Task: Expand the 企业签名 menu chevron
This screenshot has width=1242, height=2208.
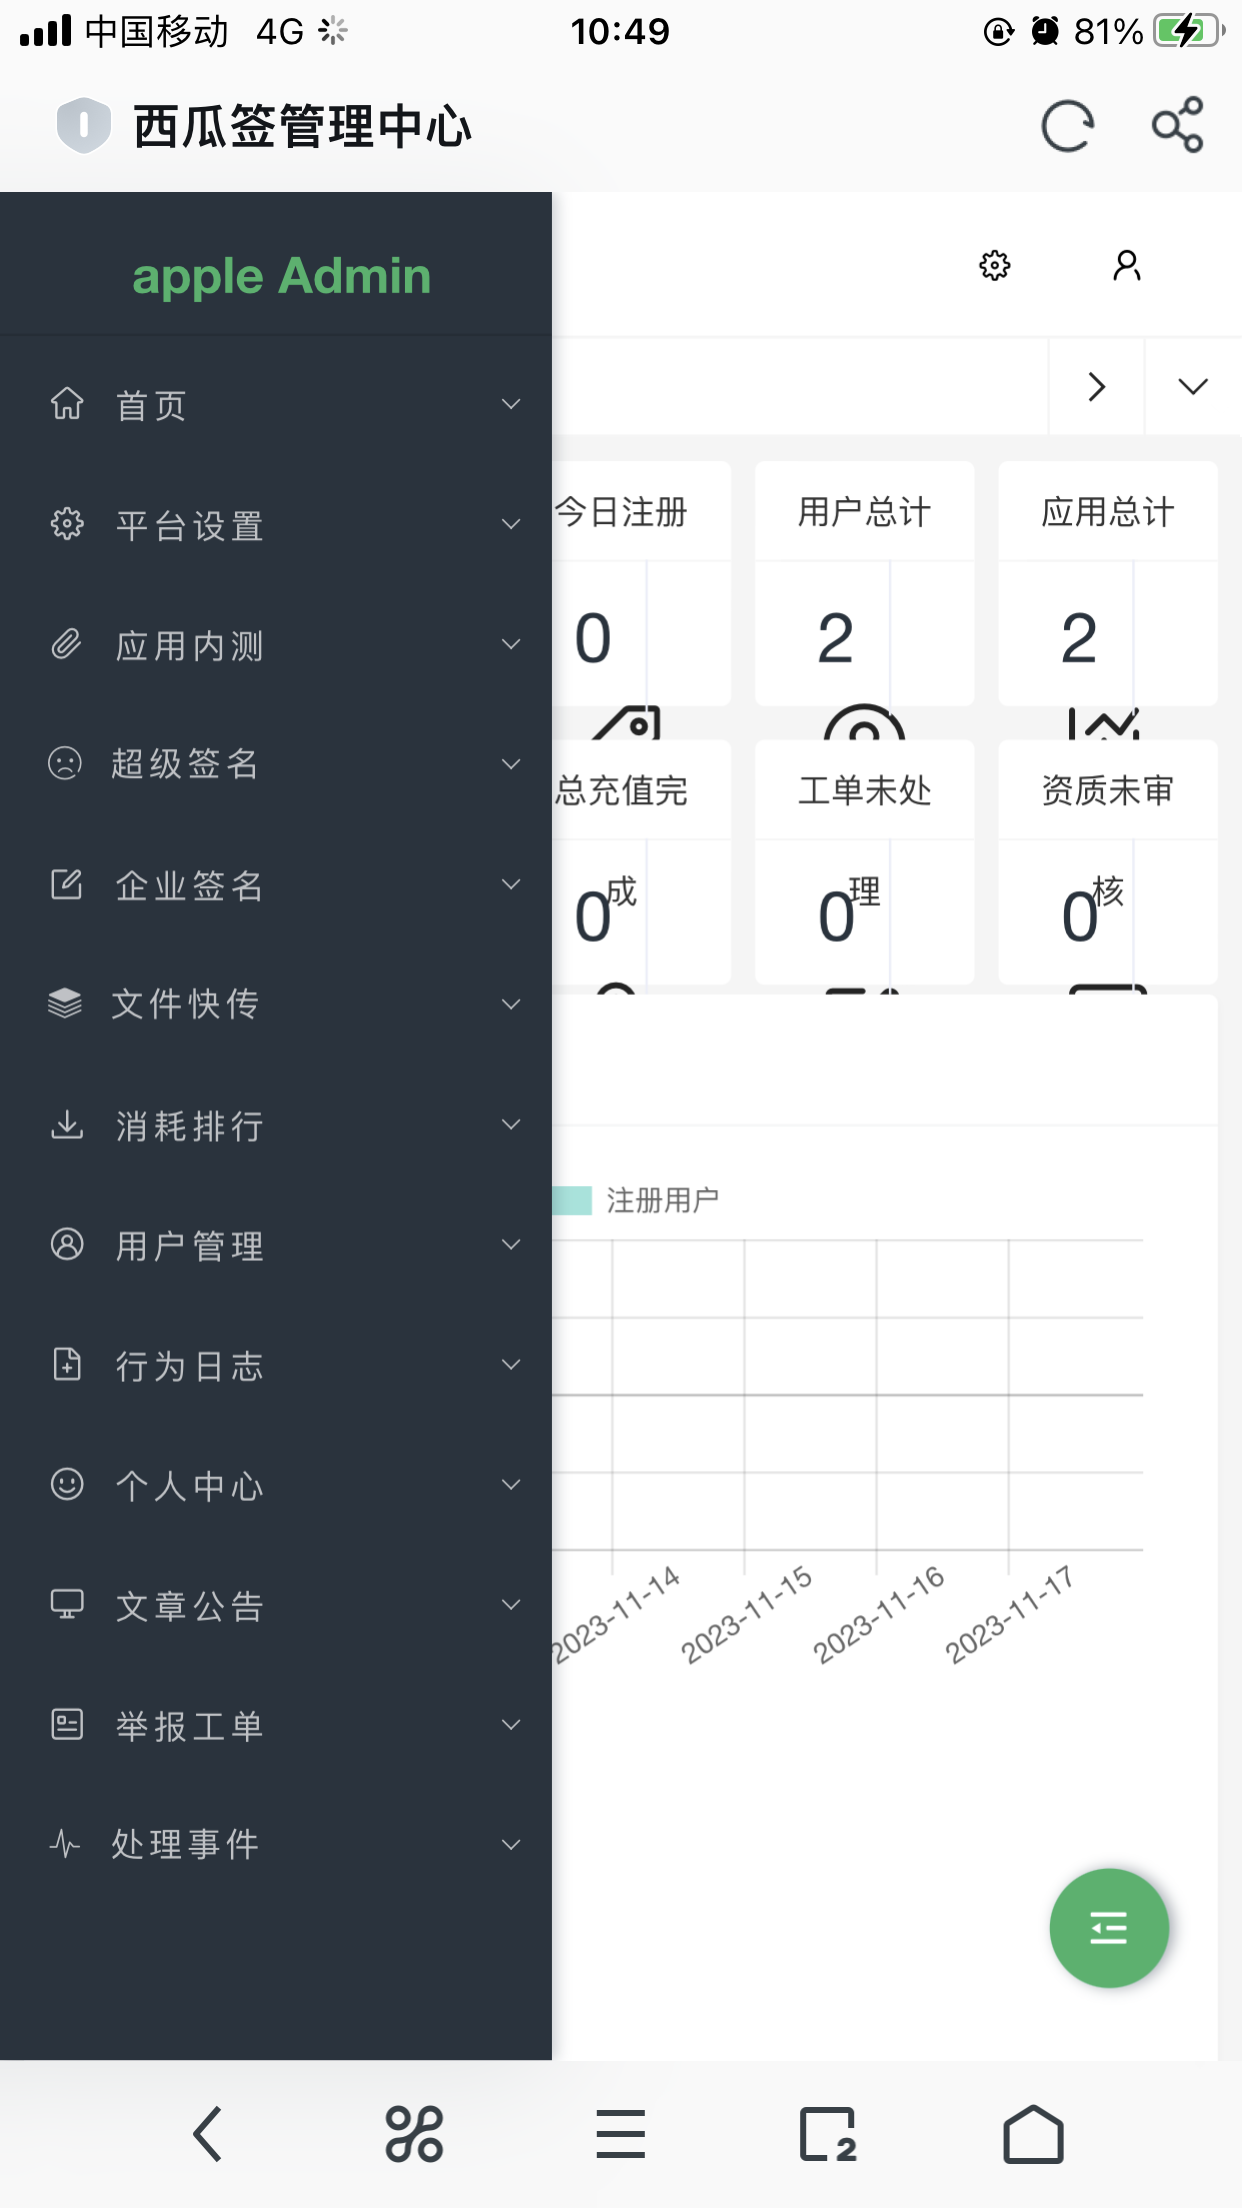Action: coord(511,884)
